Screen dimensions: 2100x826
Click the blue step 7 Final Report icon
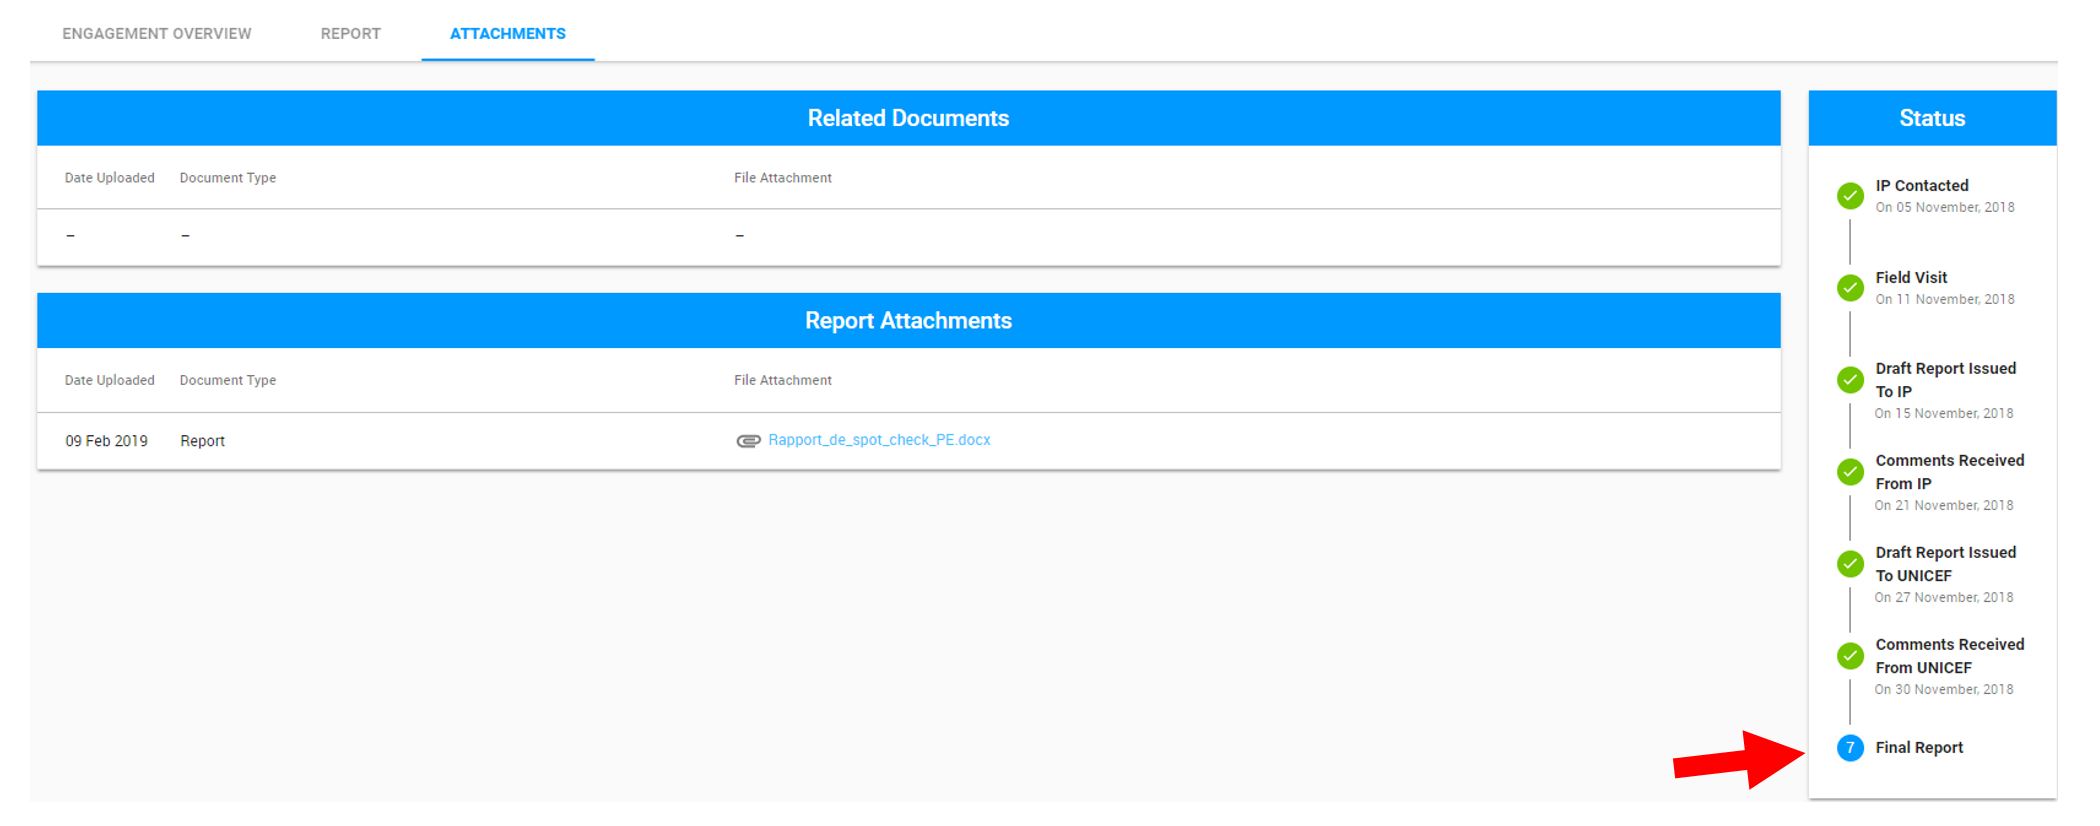click(x=1850, y=748)
